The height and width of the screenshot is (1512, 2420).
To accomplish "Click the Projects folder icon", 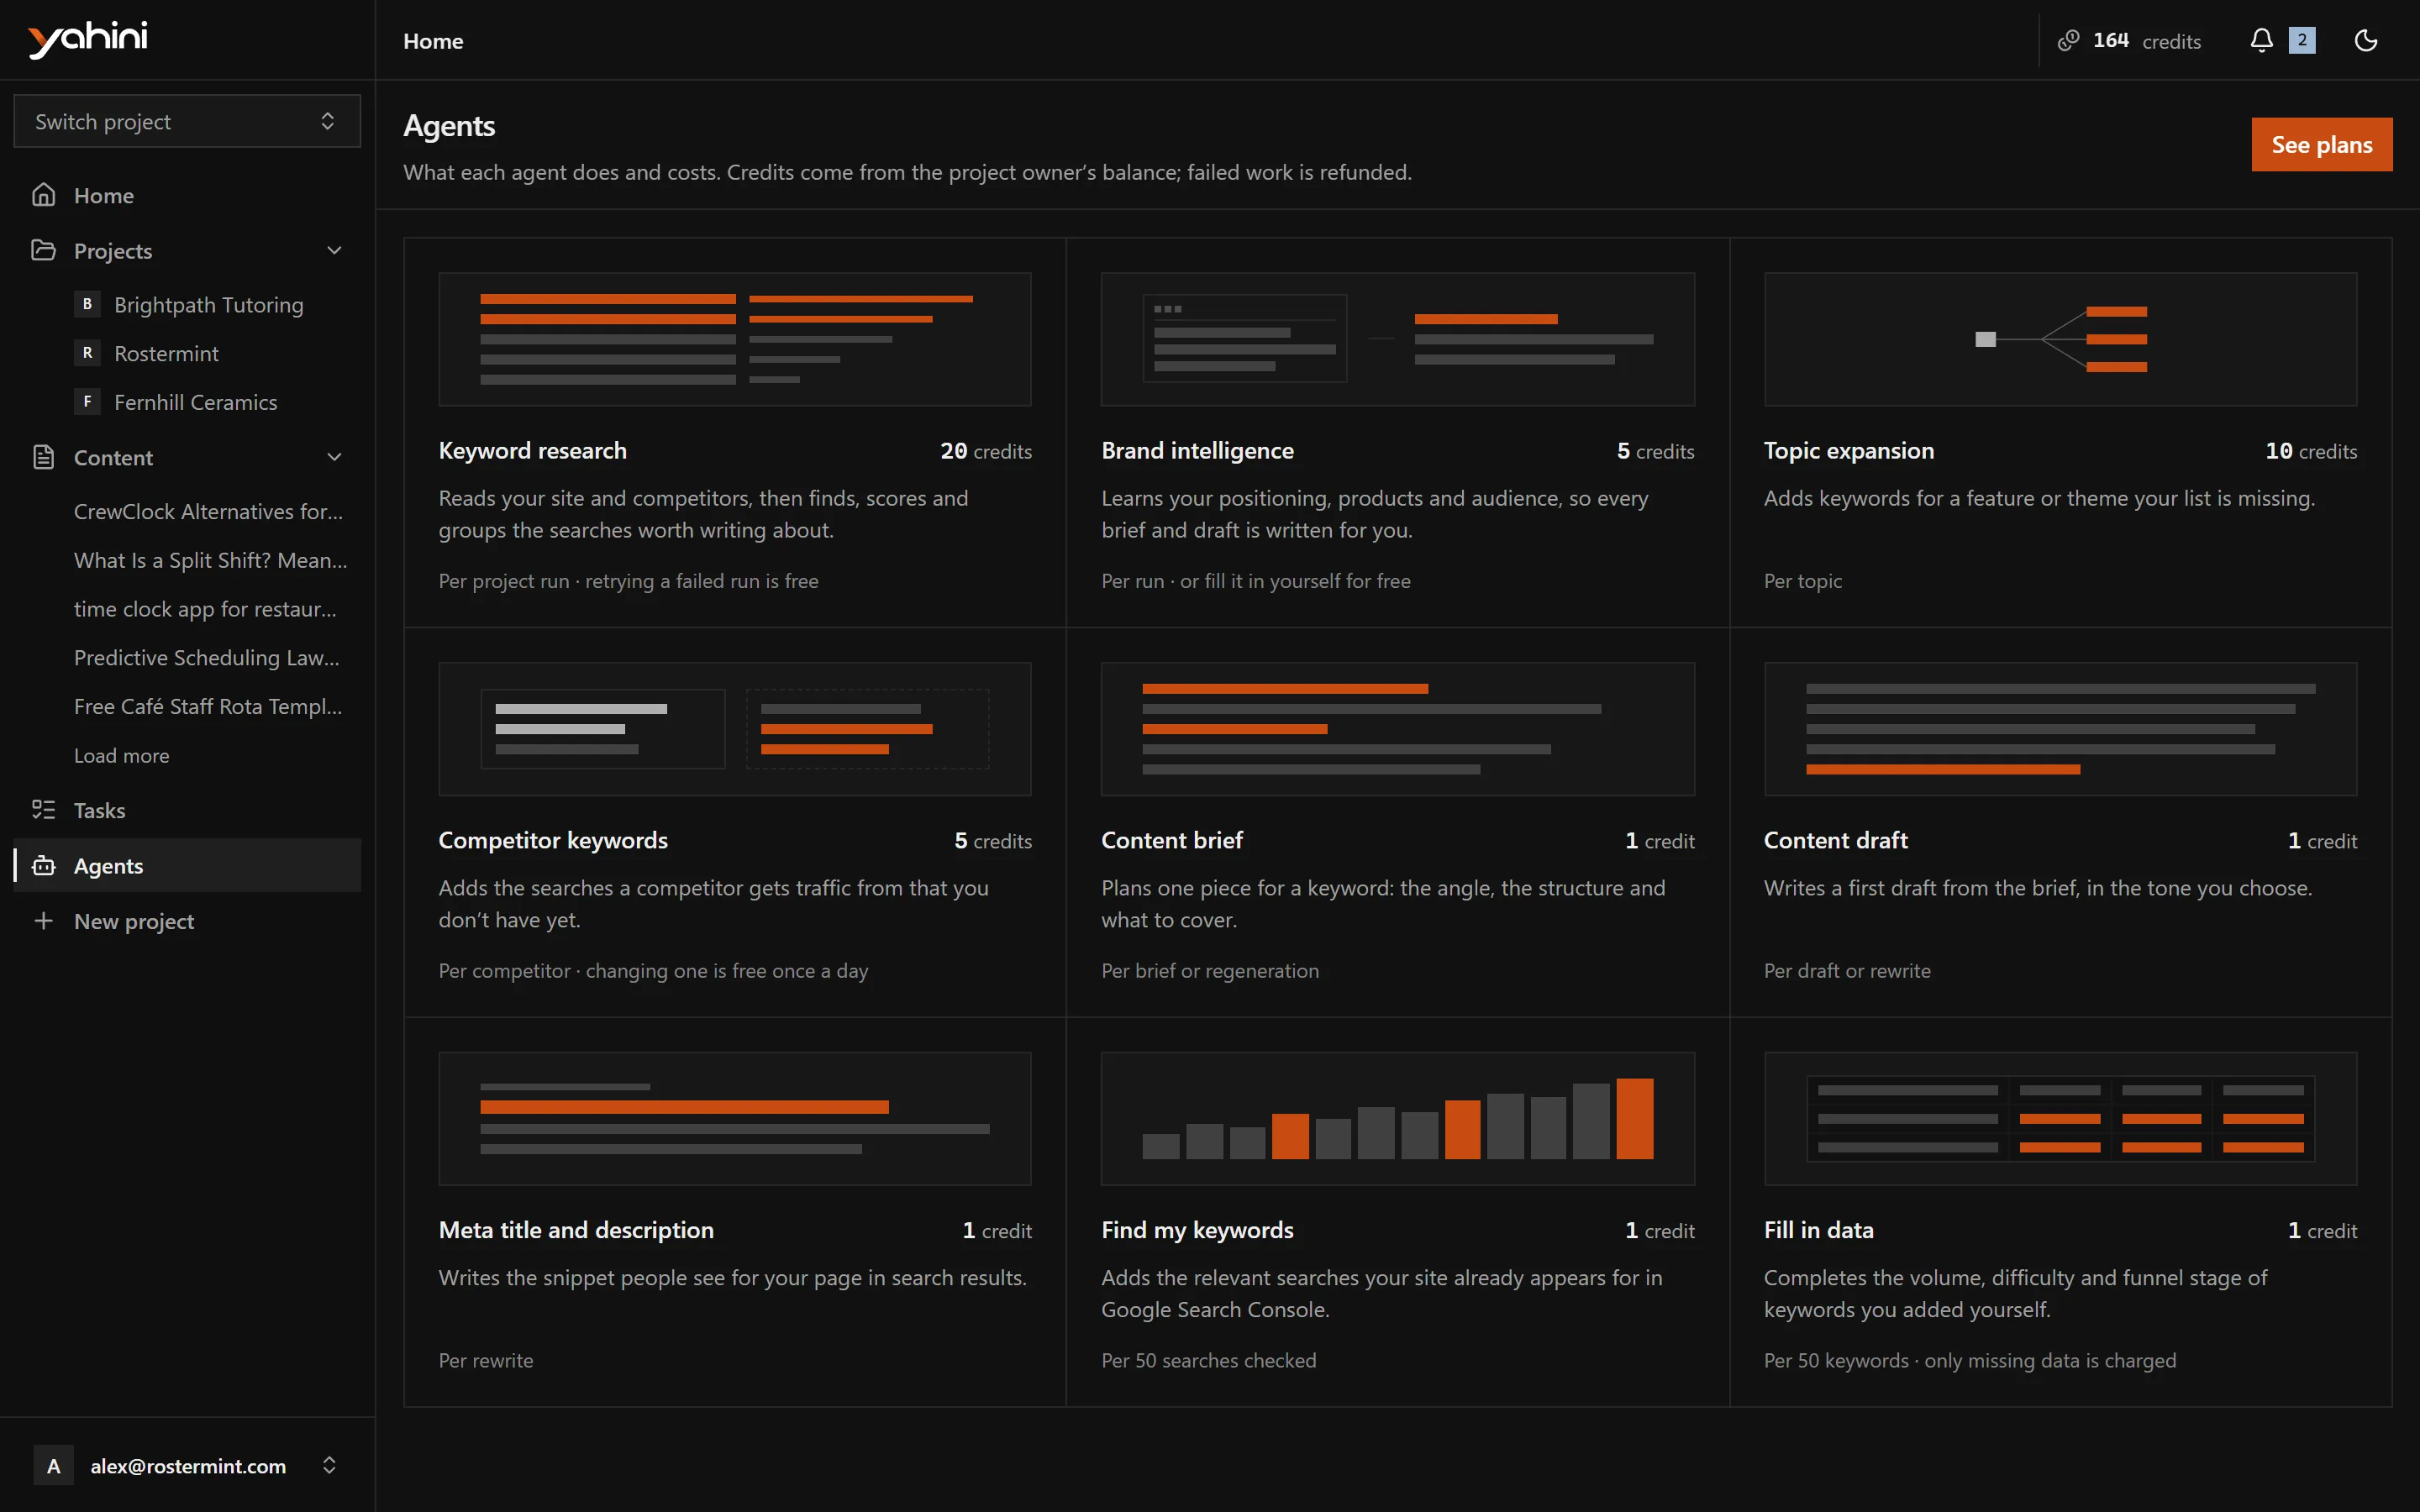I will coord(43,250).
